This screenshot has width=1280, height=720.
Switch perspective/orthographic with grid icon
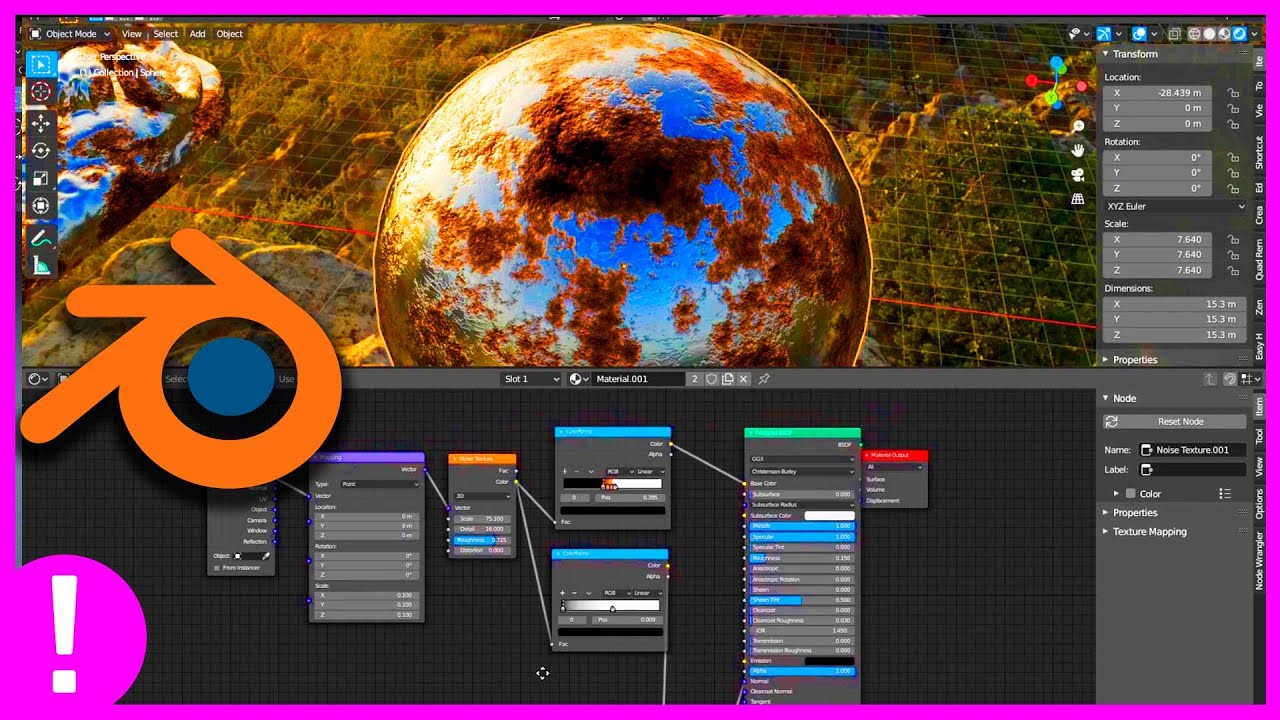[1078, 199]
